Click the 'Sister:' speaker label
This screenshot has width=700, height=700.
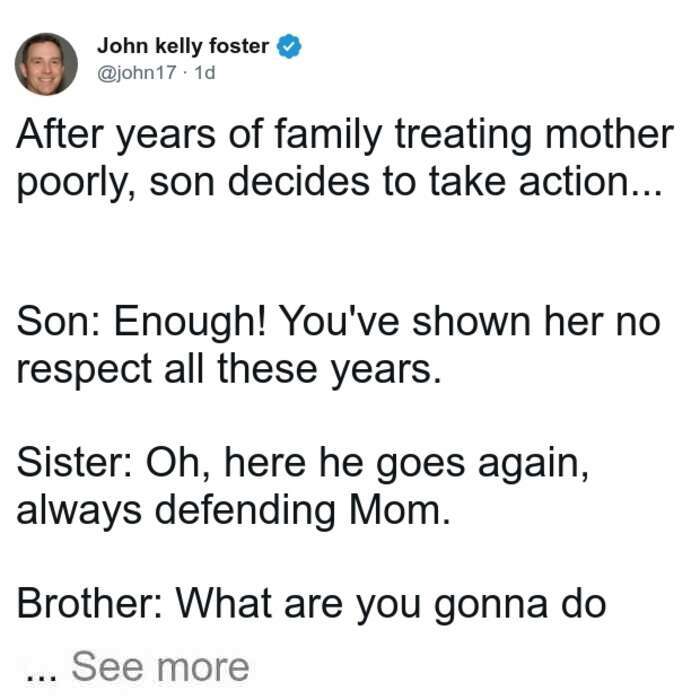(x=74, y=462)
